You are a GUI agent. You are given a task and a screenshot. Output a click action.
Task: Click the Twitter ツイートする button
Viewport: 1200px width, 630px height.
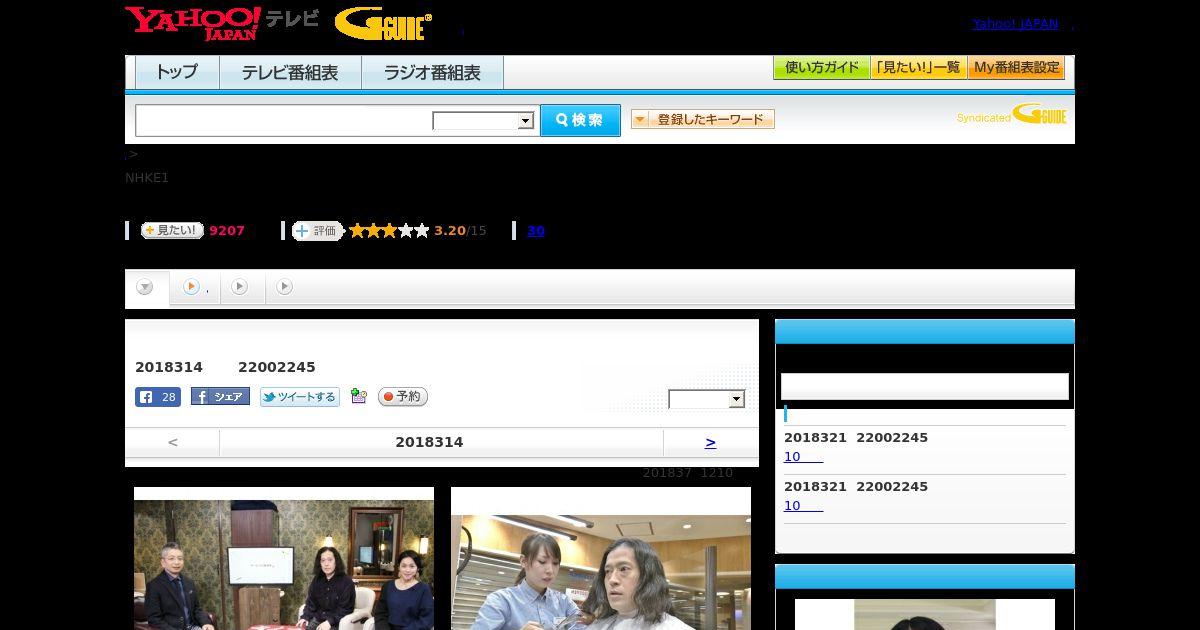(x=300, y=397)
